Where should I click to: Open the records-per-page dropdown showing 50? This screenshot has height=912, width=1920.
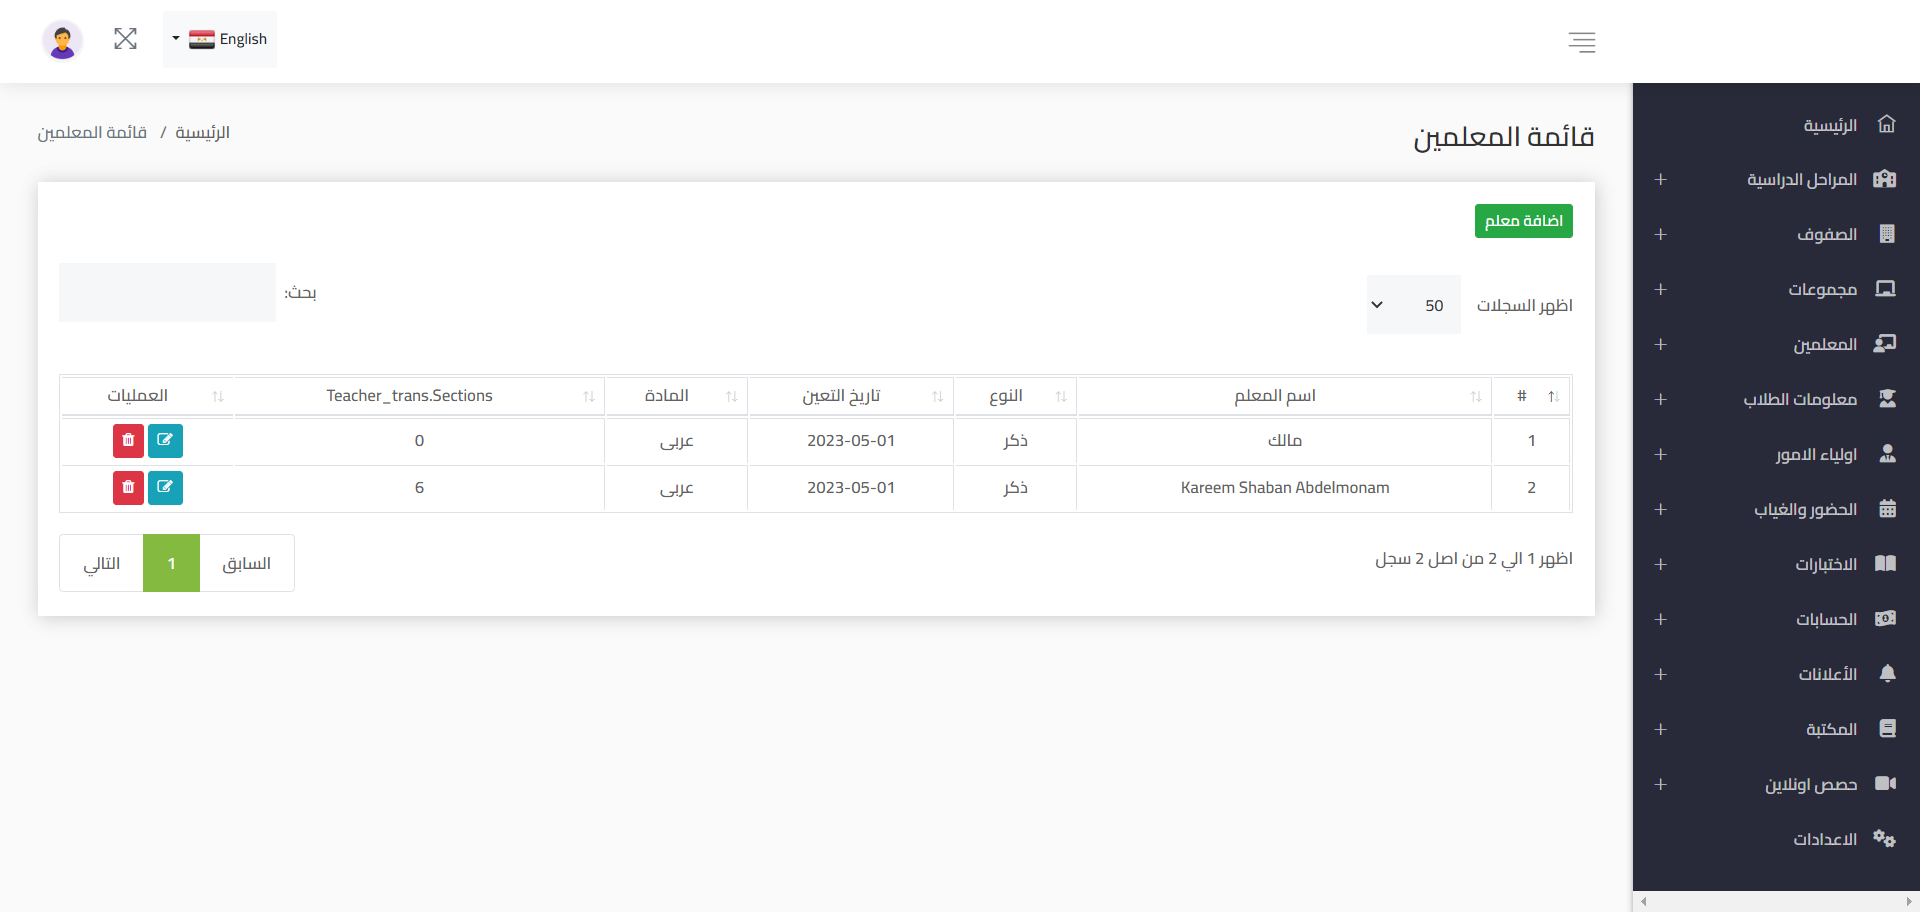tap(1412, 305)
